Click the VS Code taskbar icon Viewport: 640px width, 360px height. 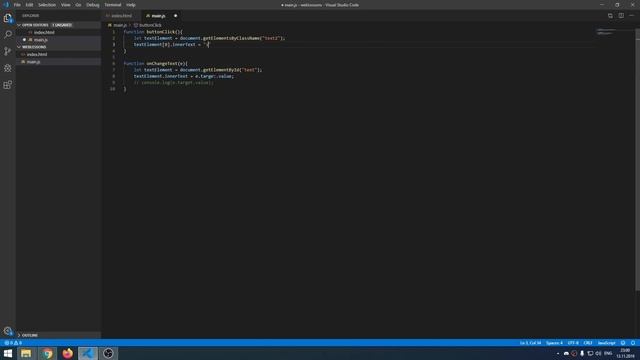coord(88,353)
